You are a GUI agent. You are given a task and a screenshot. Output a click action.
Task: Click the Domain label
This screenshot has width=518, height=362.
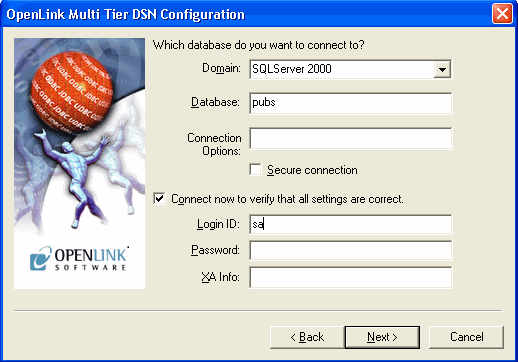click(221, 68)
